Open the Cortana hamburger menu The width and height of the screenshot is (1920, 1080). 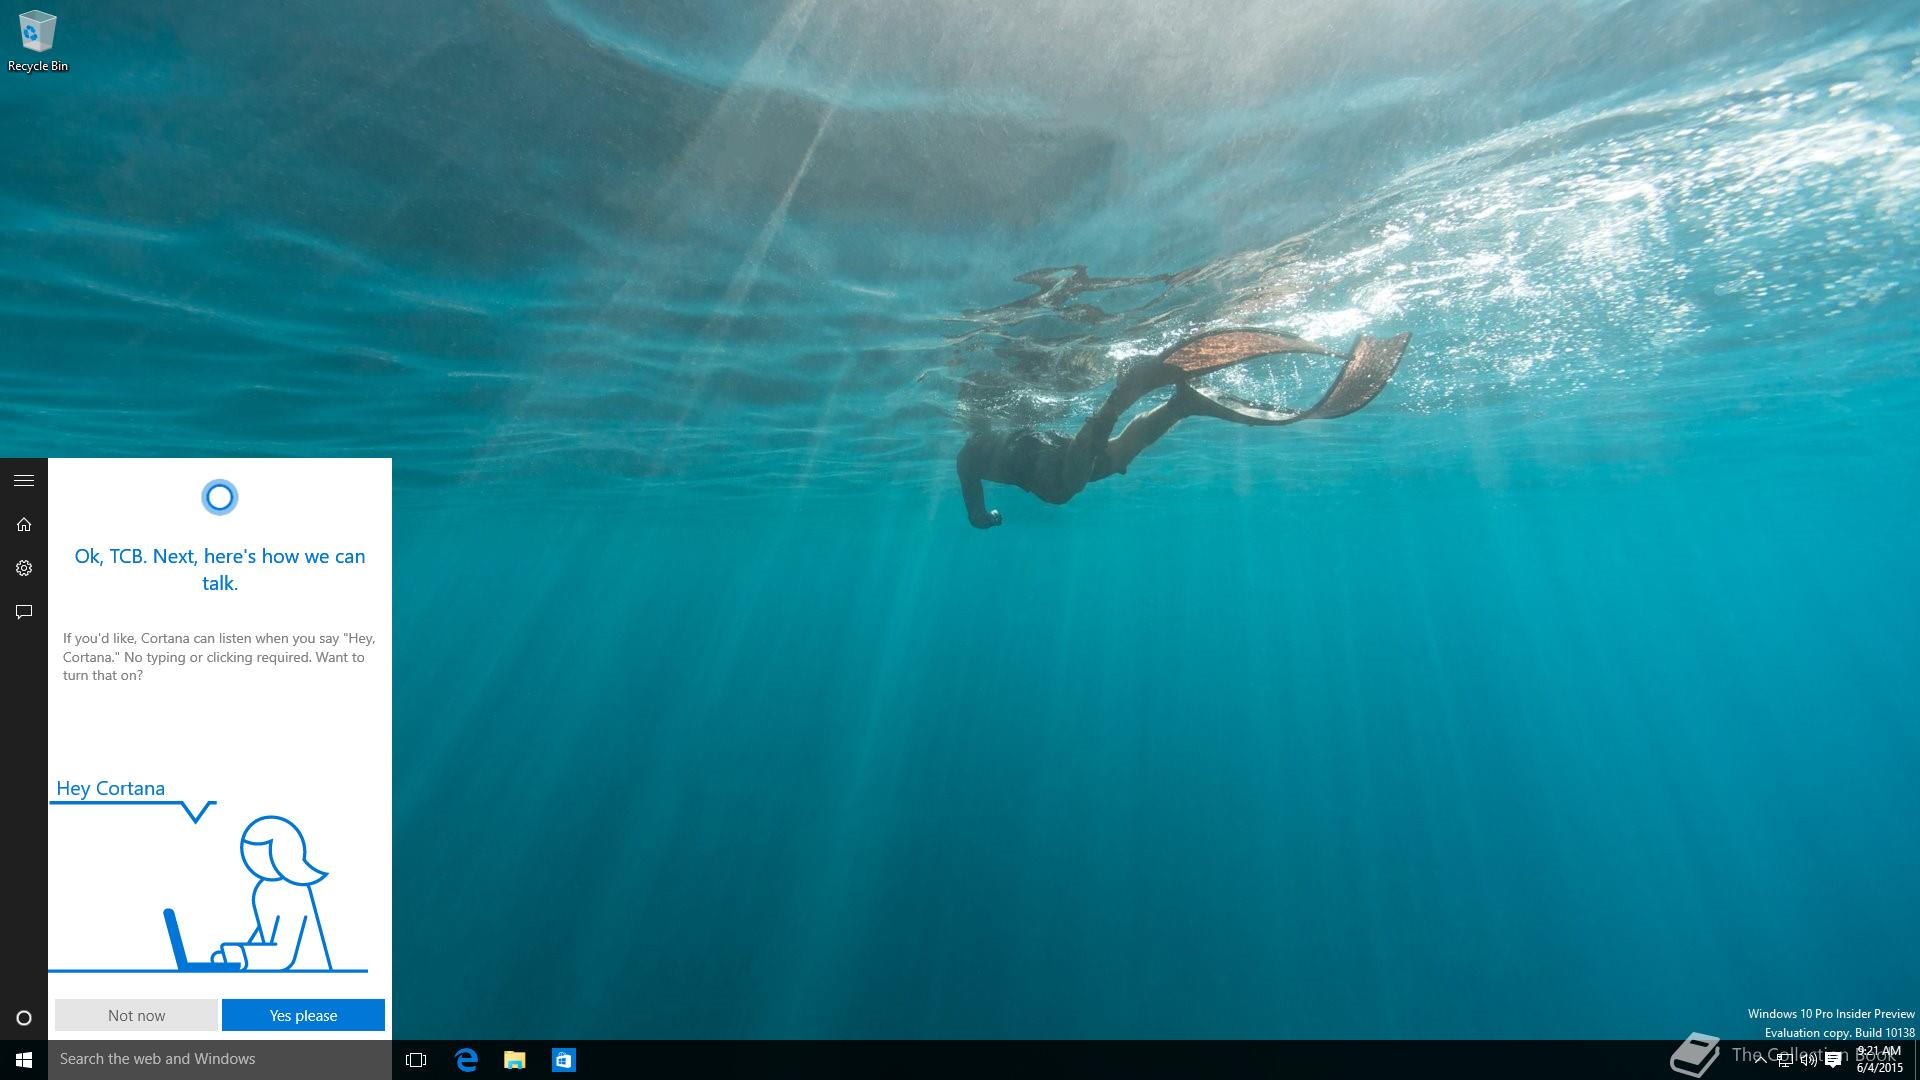coord(24,481)
